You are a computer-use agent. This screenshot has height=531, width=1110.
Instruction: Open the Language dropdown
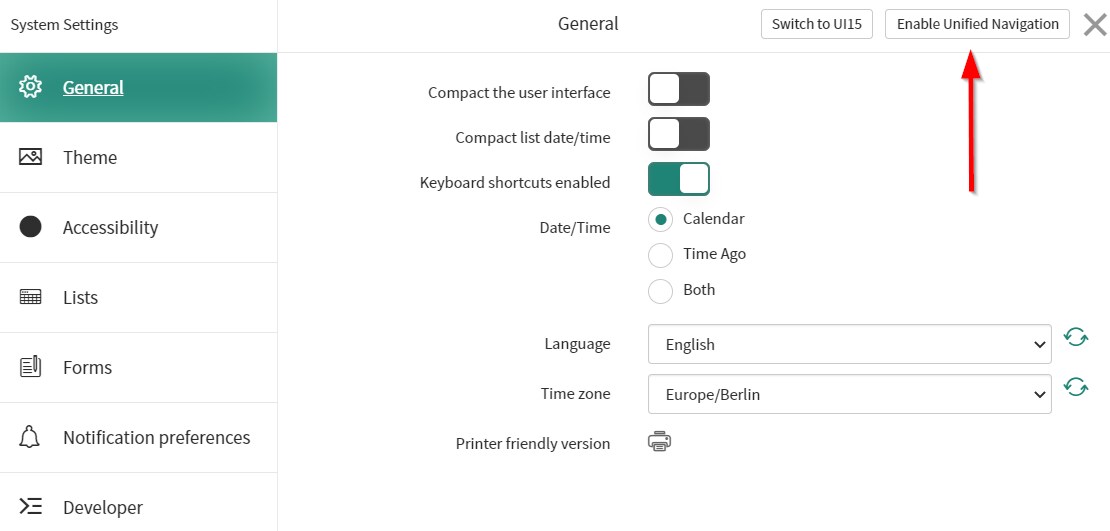[849, 344]
